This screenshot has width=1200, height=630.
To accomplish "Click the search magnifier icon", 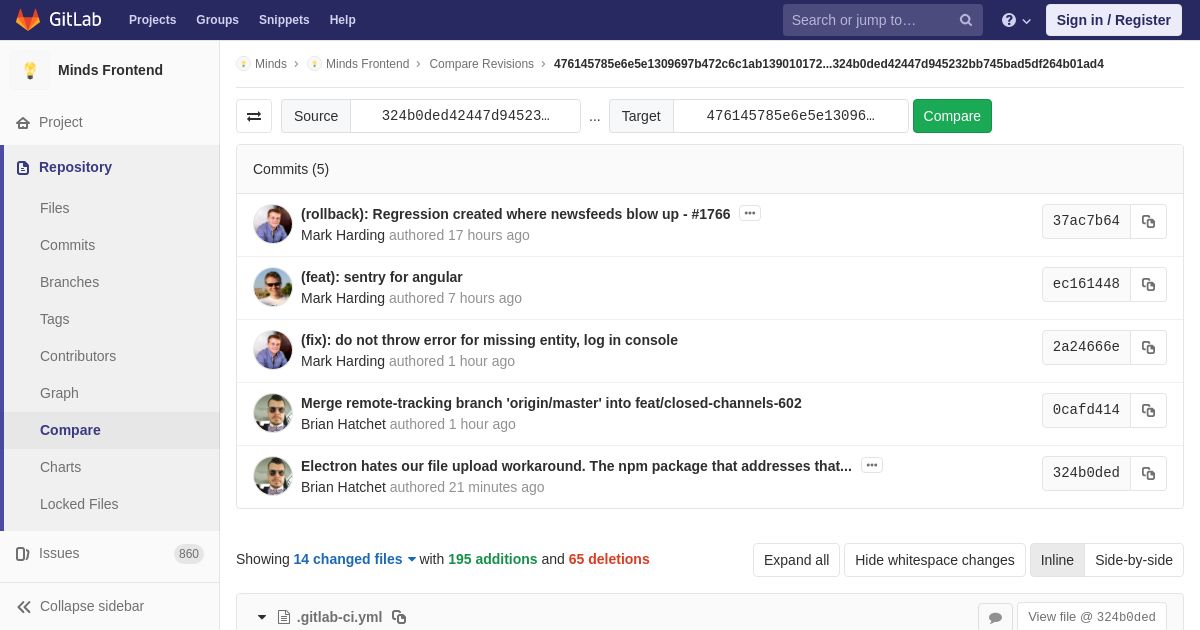I will tap(965, 20).
